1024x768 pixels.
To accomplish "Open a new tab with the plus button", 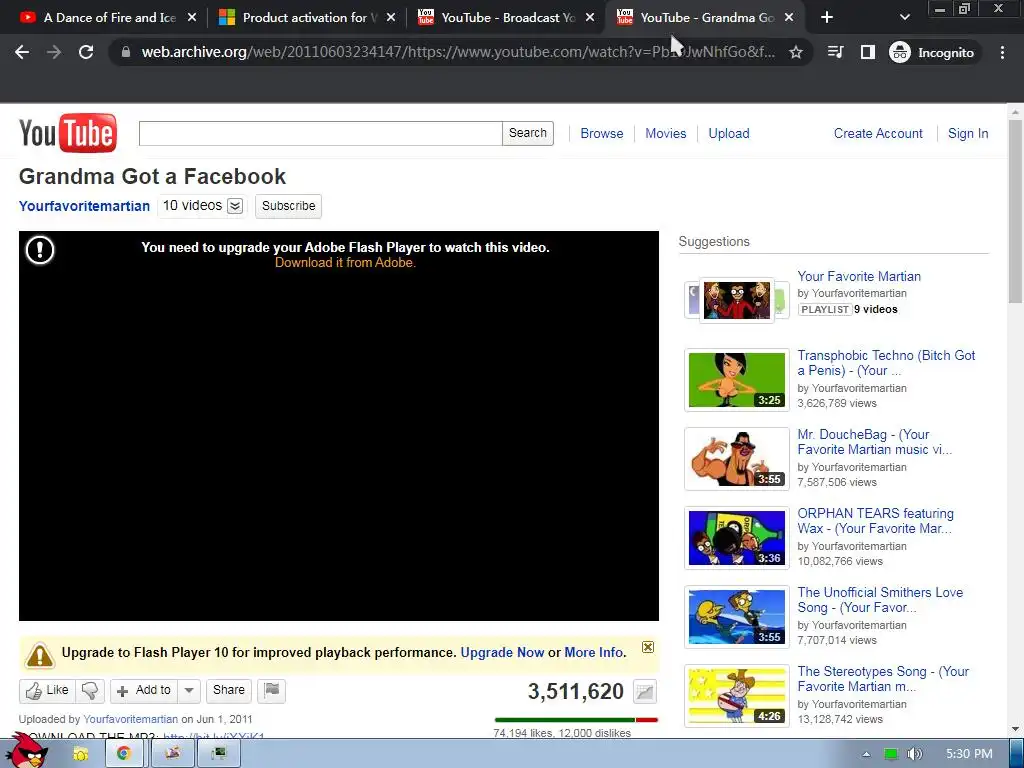I will 827,18.
